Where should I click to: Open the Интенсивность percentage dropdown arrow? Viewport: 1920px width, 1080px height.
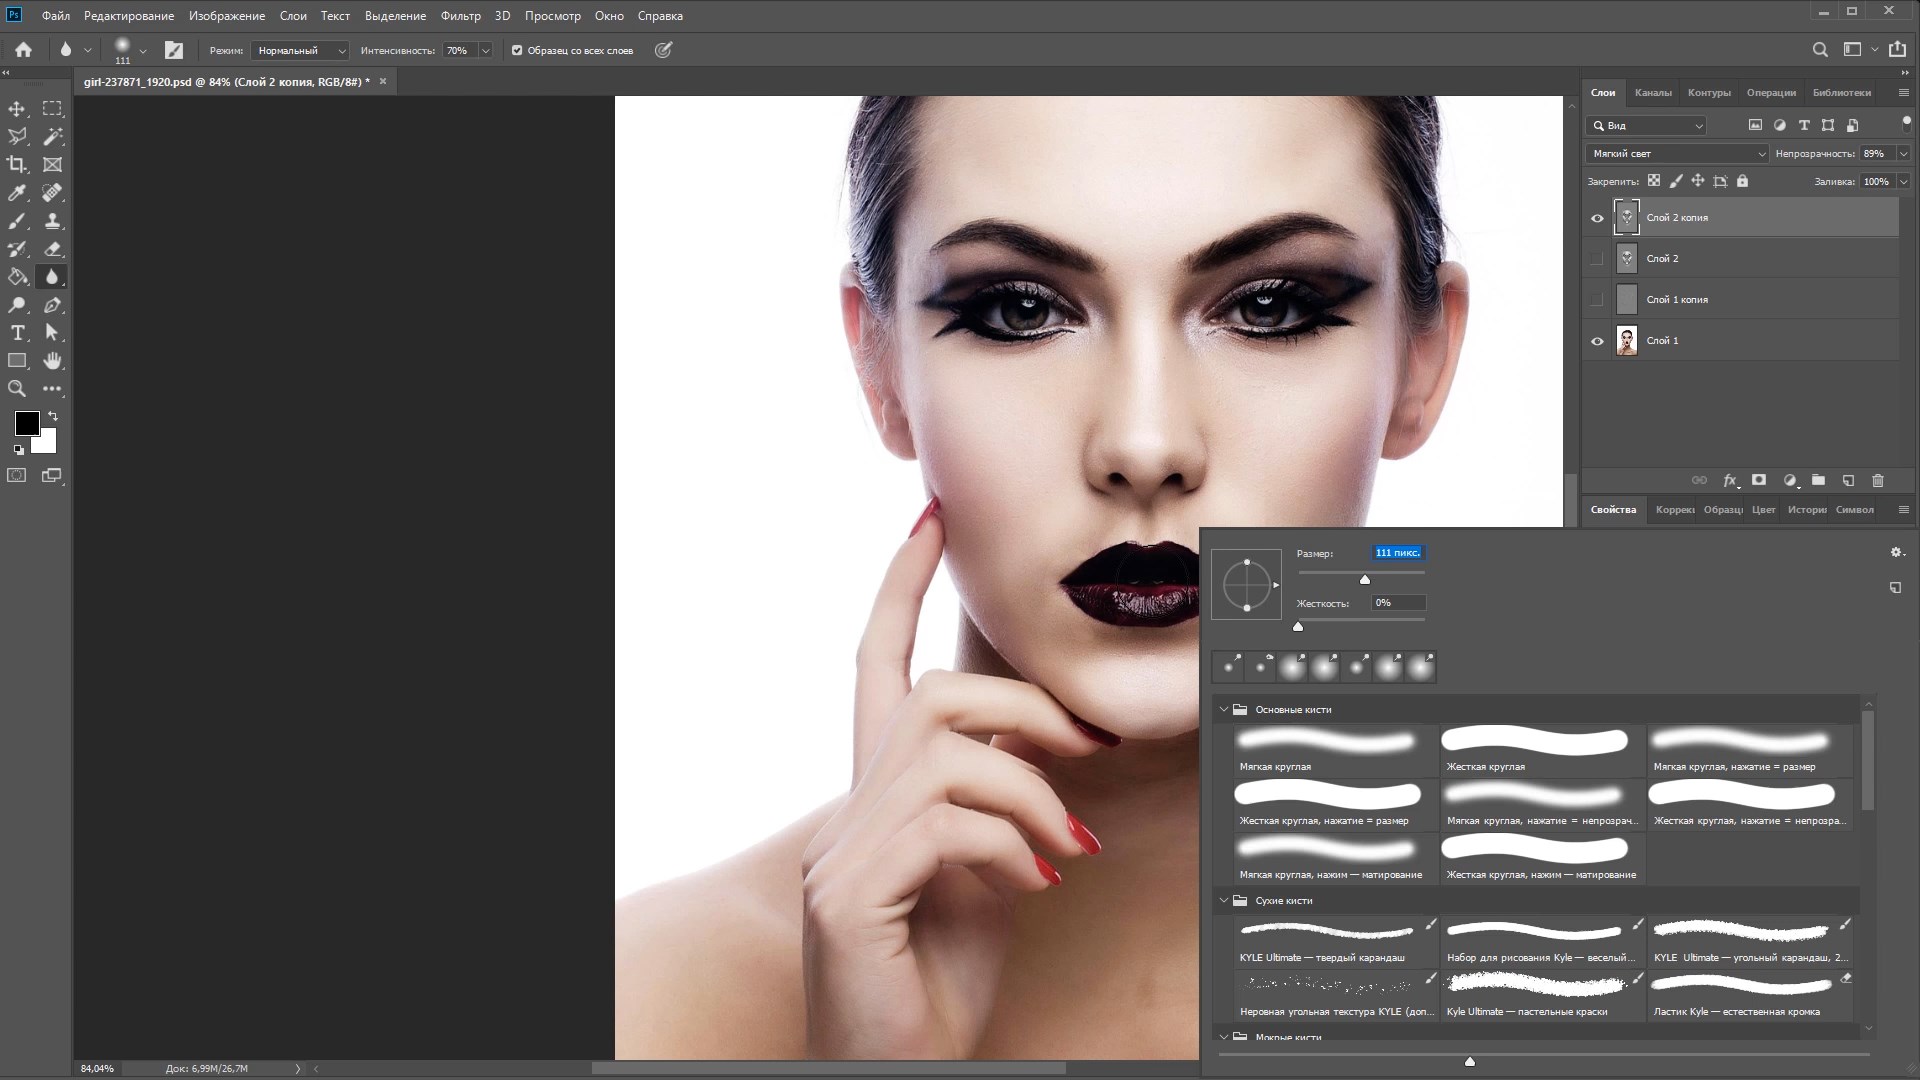pyautogui.click(x=485, y=50)
